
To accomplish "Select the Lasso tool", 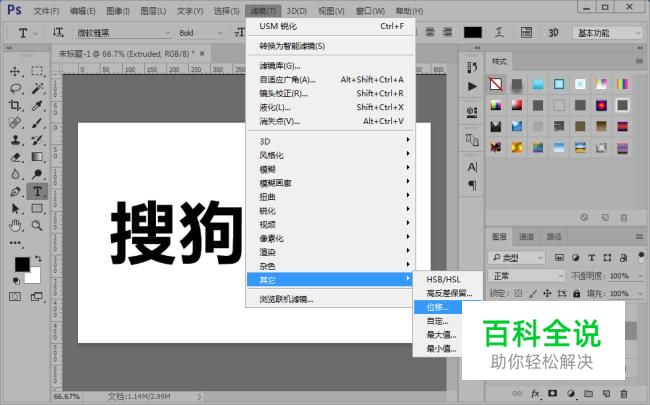I will pos(15,88).
